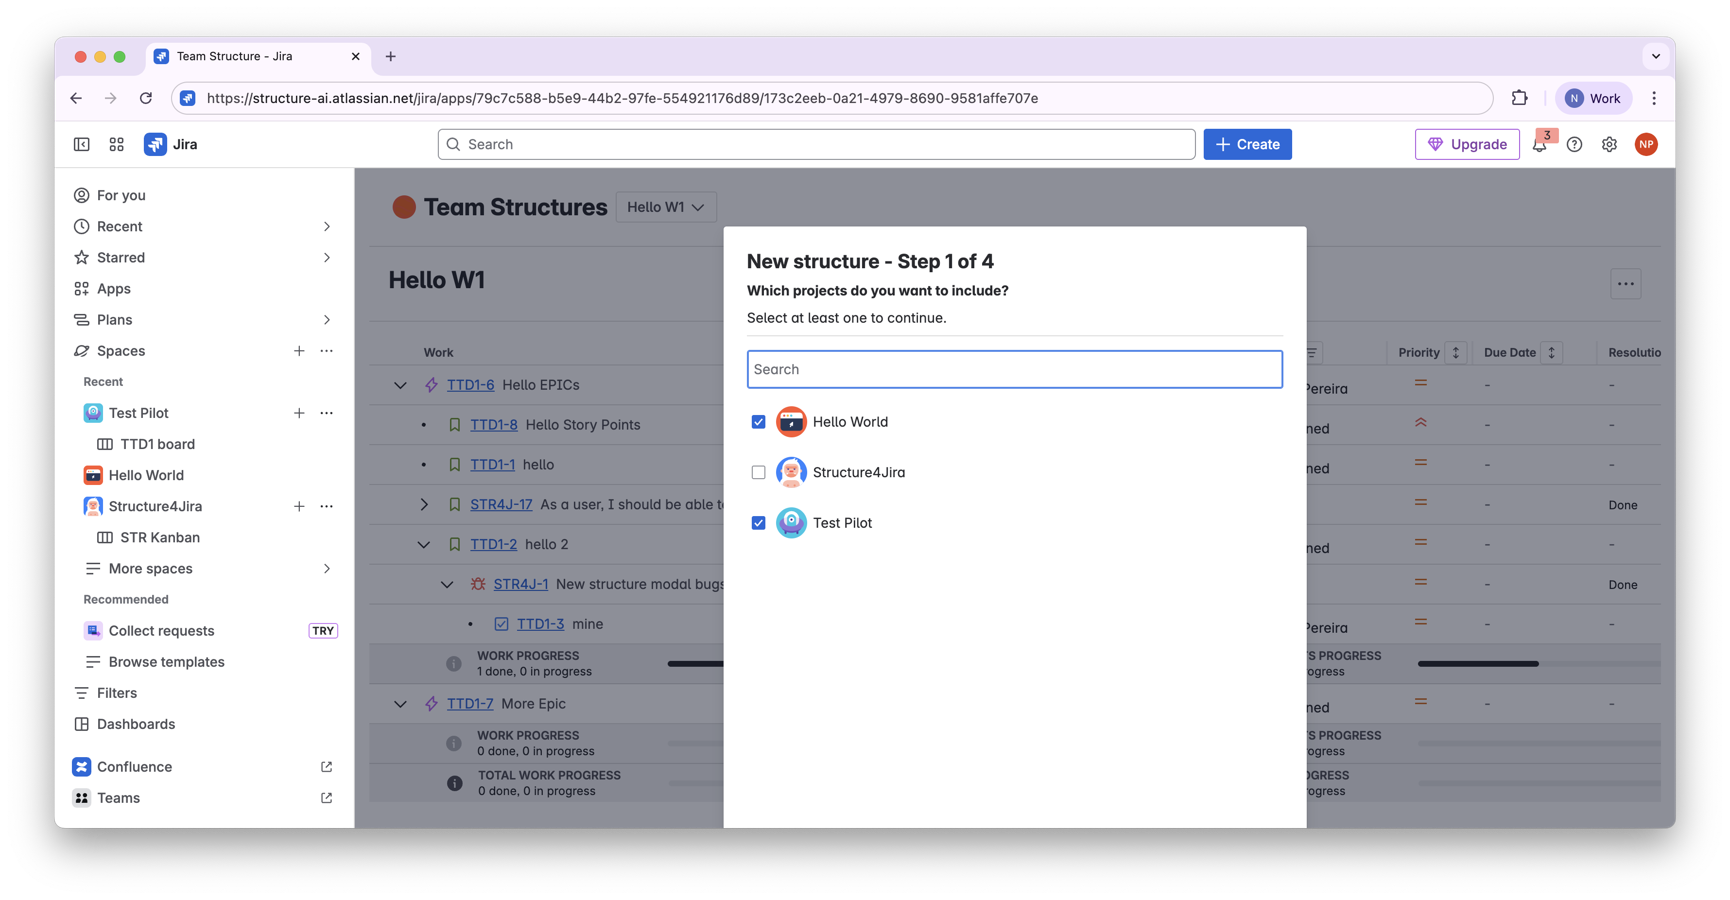Go to Dashboards in the sidebar
Image resolution: width=1730 pixels, height=900 pixels.
136,724
